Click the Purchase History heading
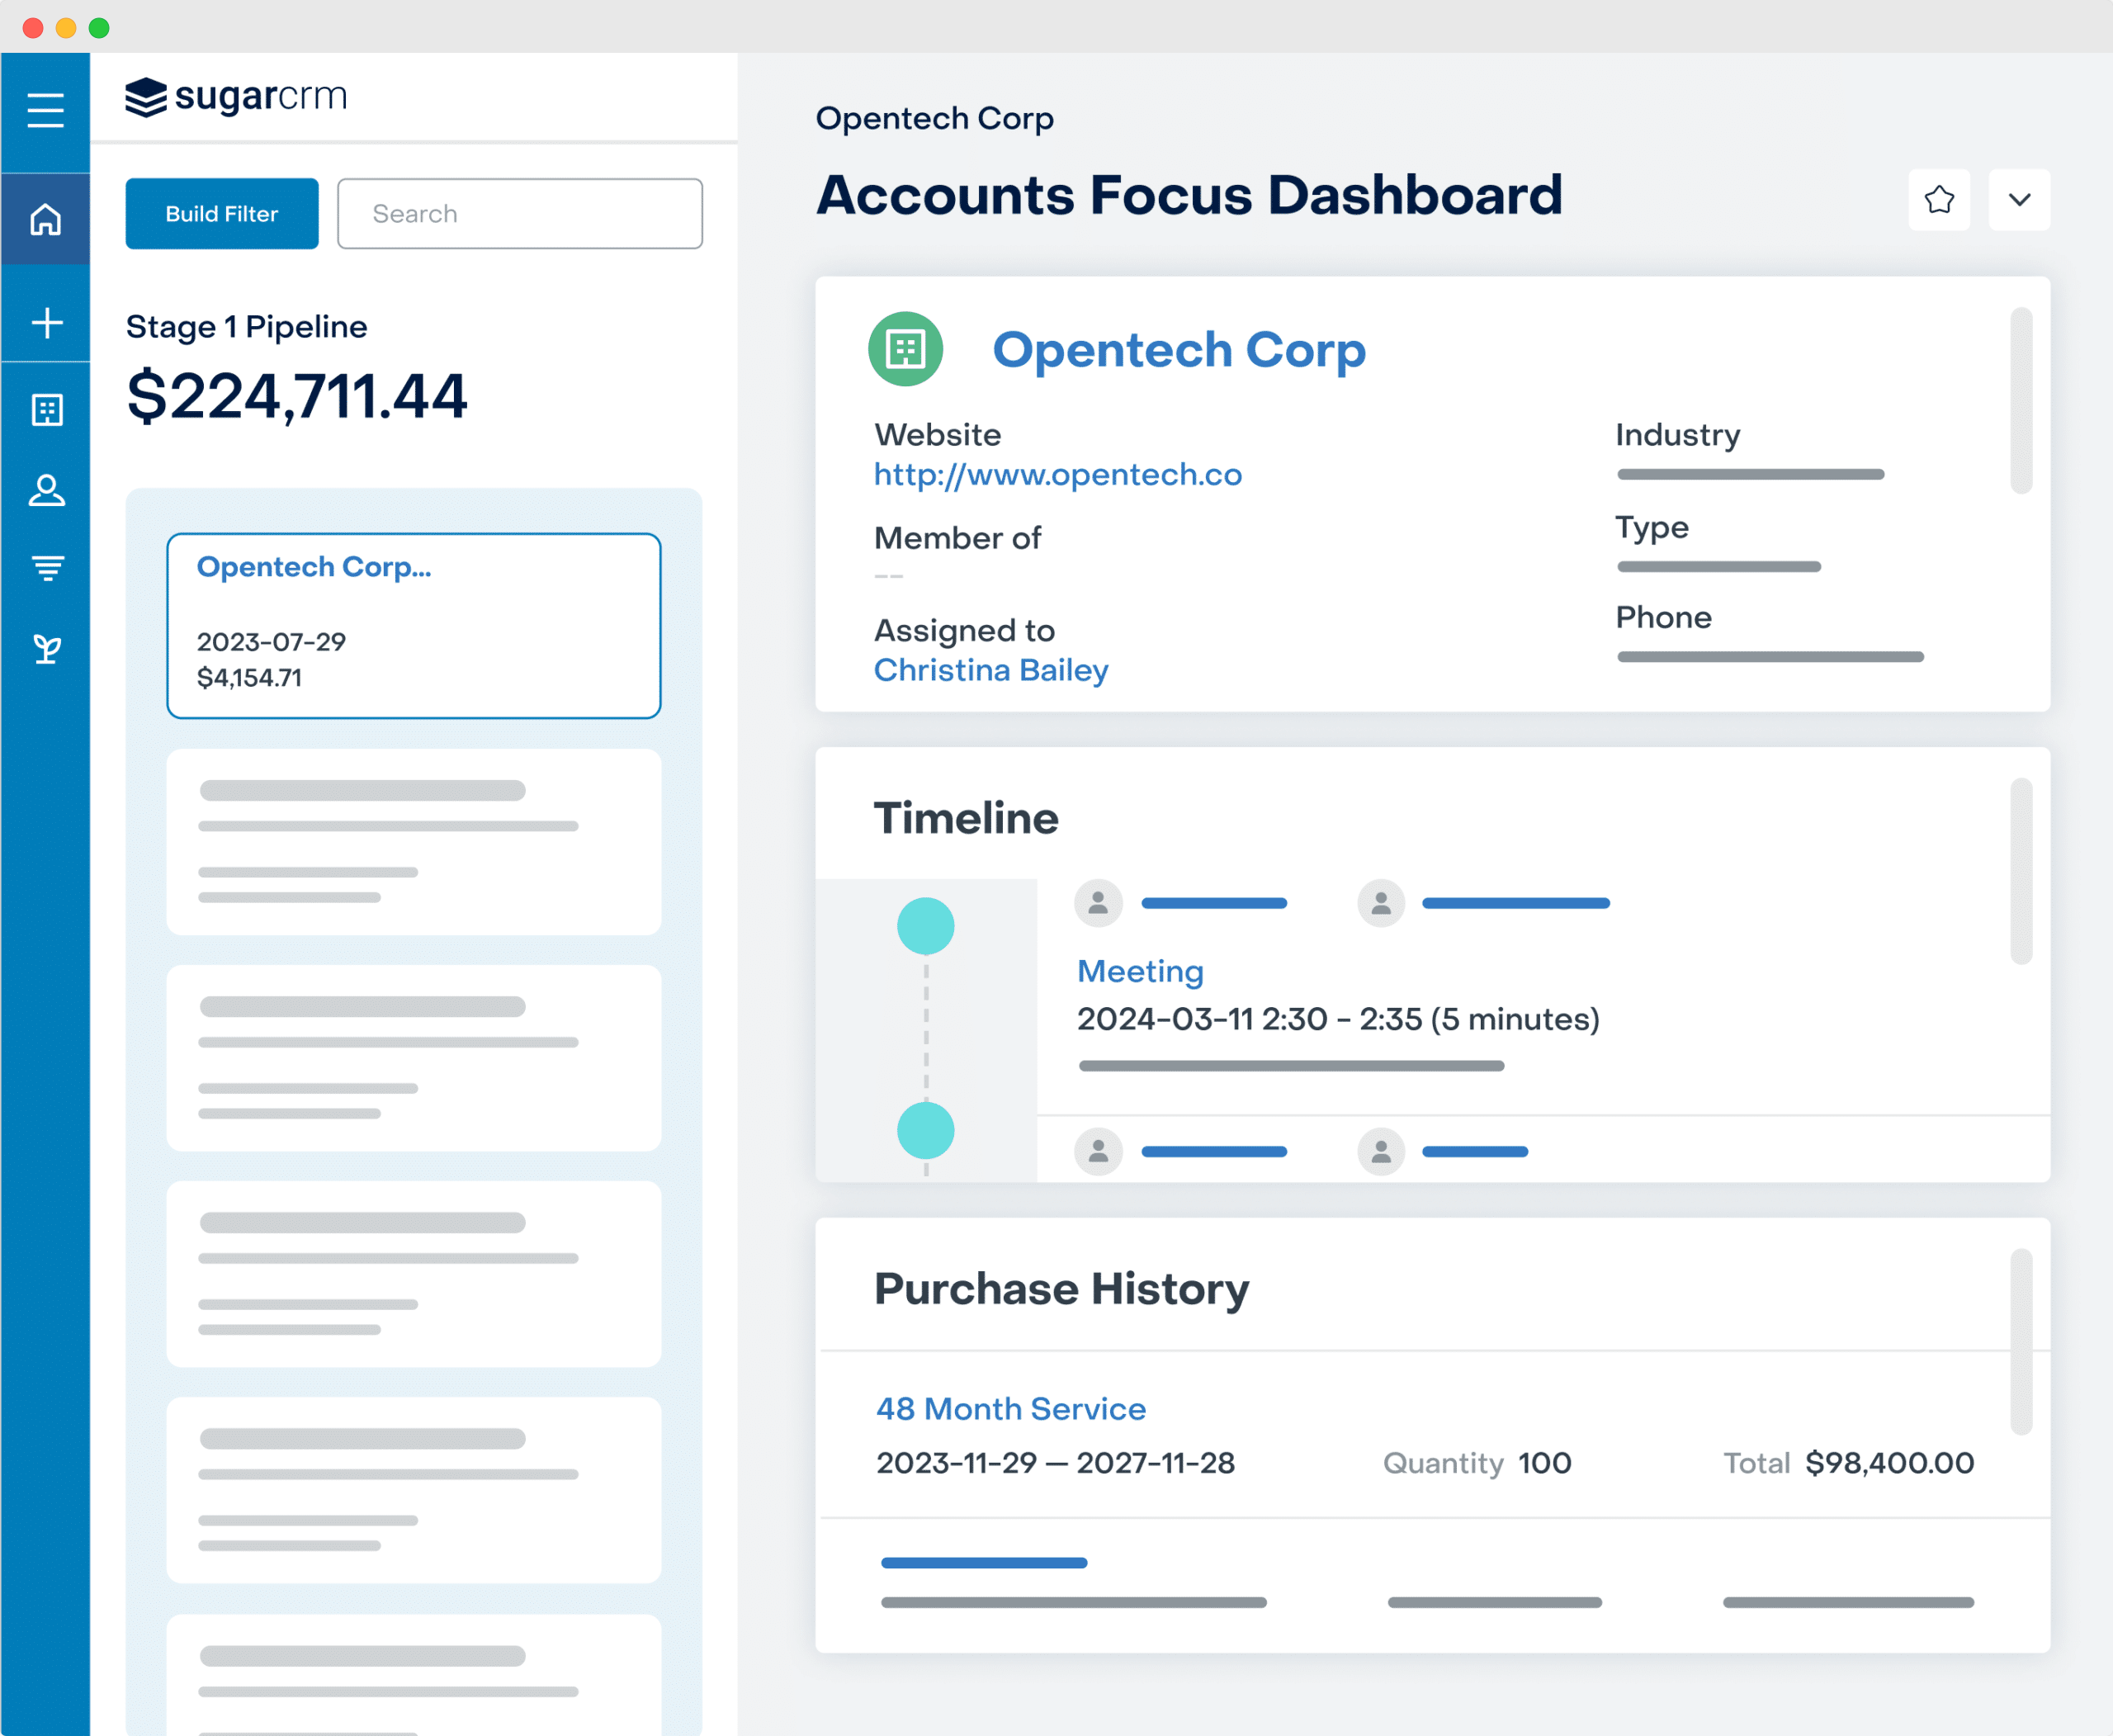Screen dimensions: 2113x1736 (x=1062, y=1289)
